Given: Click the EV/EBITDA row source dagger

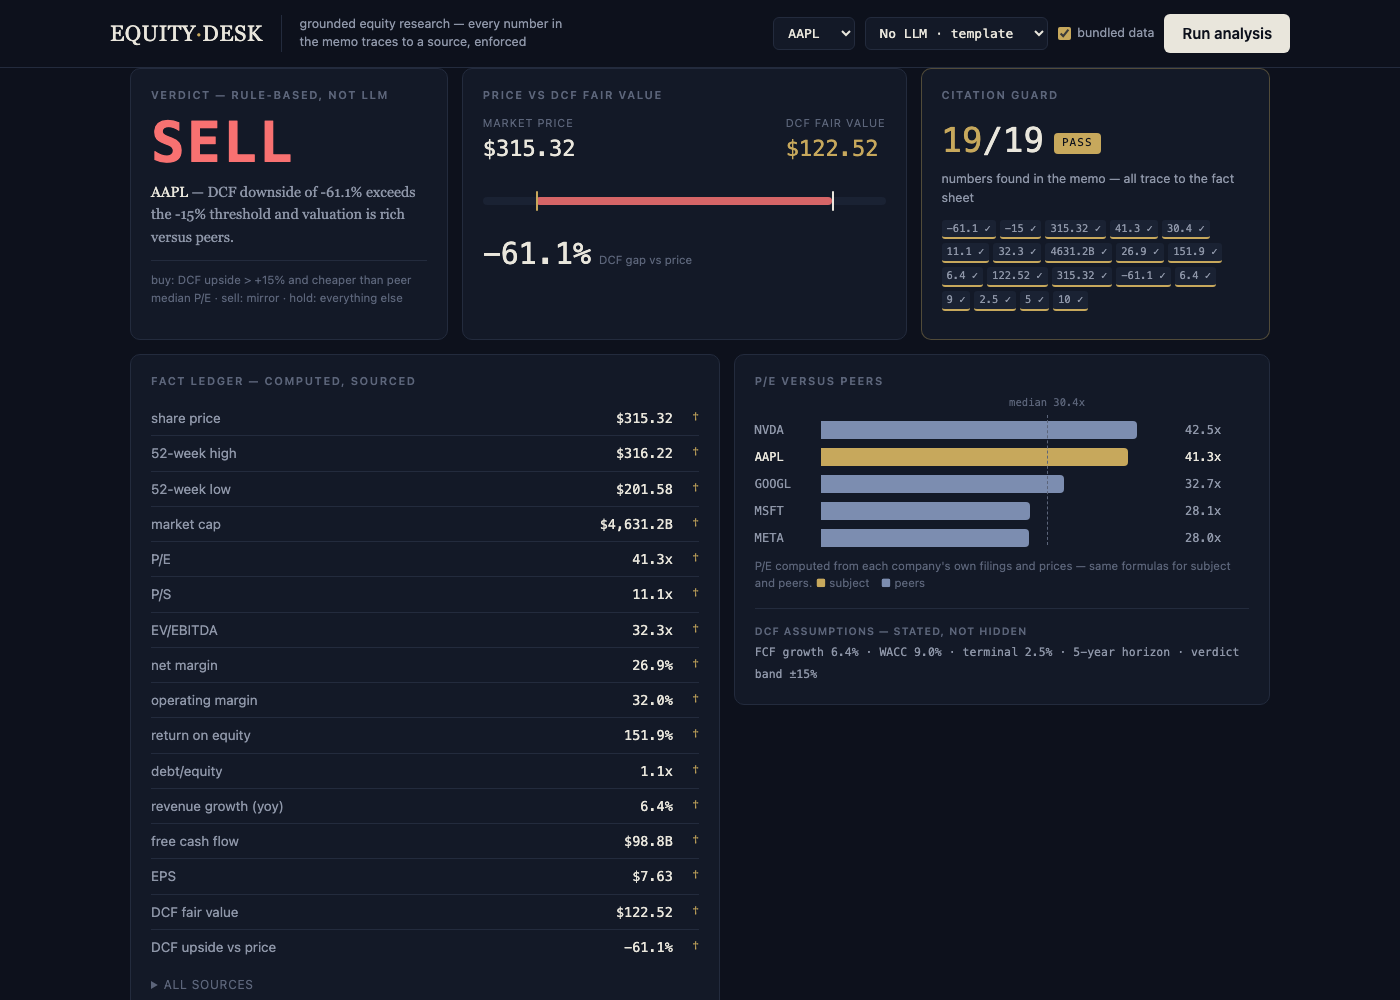Looking at the screenshot, I should [695, 629].
